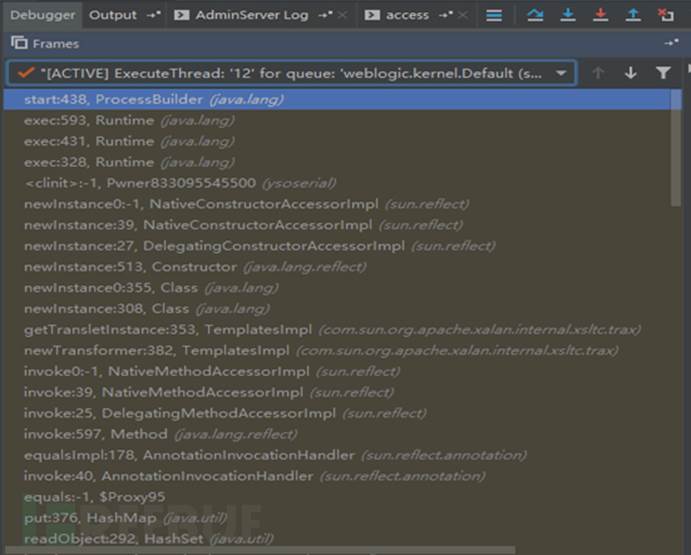Select frame invoke:40, AnnotationInvocationHandler
Image resolution: width=691 pixels, height=555 pixels.
(x=337, y=476)
